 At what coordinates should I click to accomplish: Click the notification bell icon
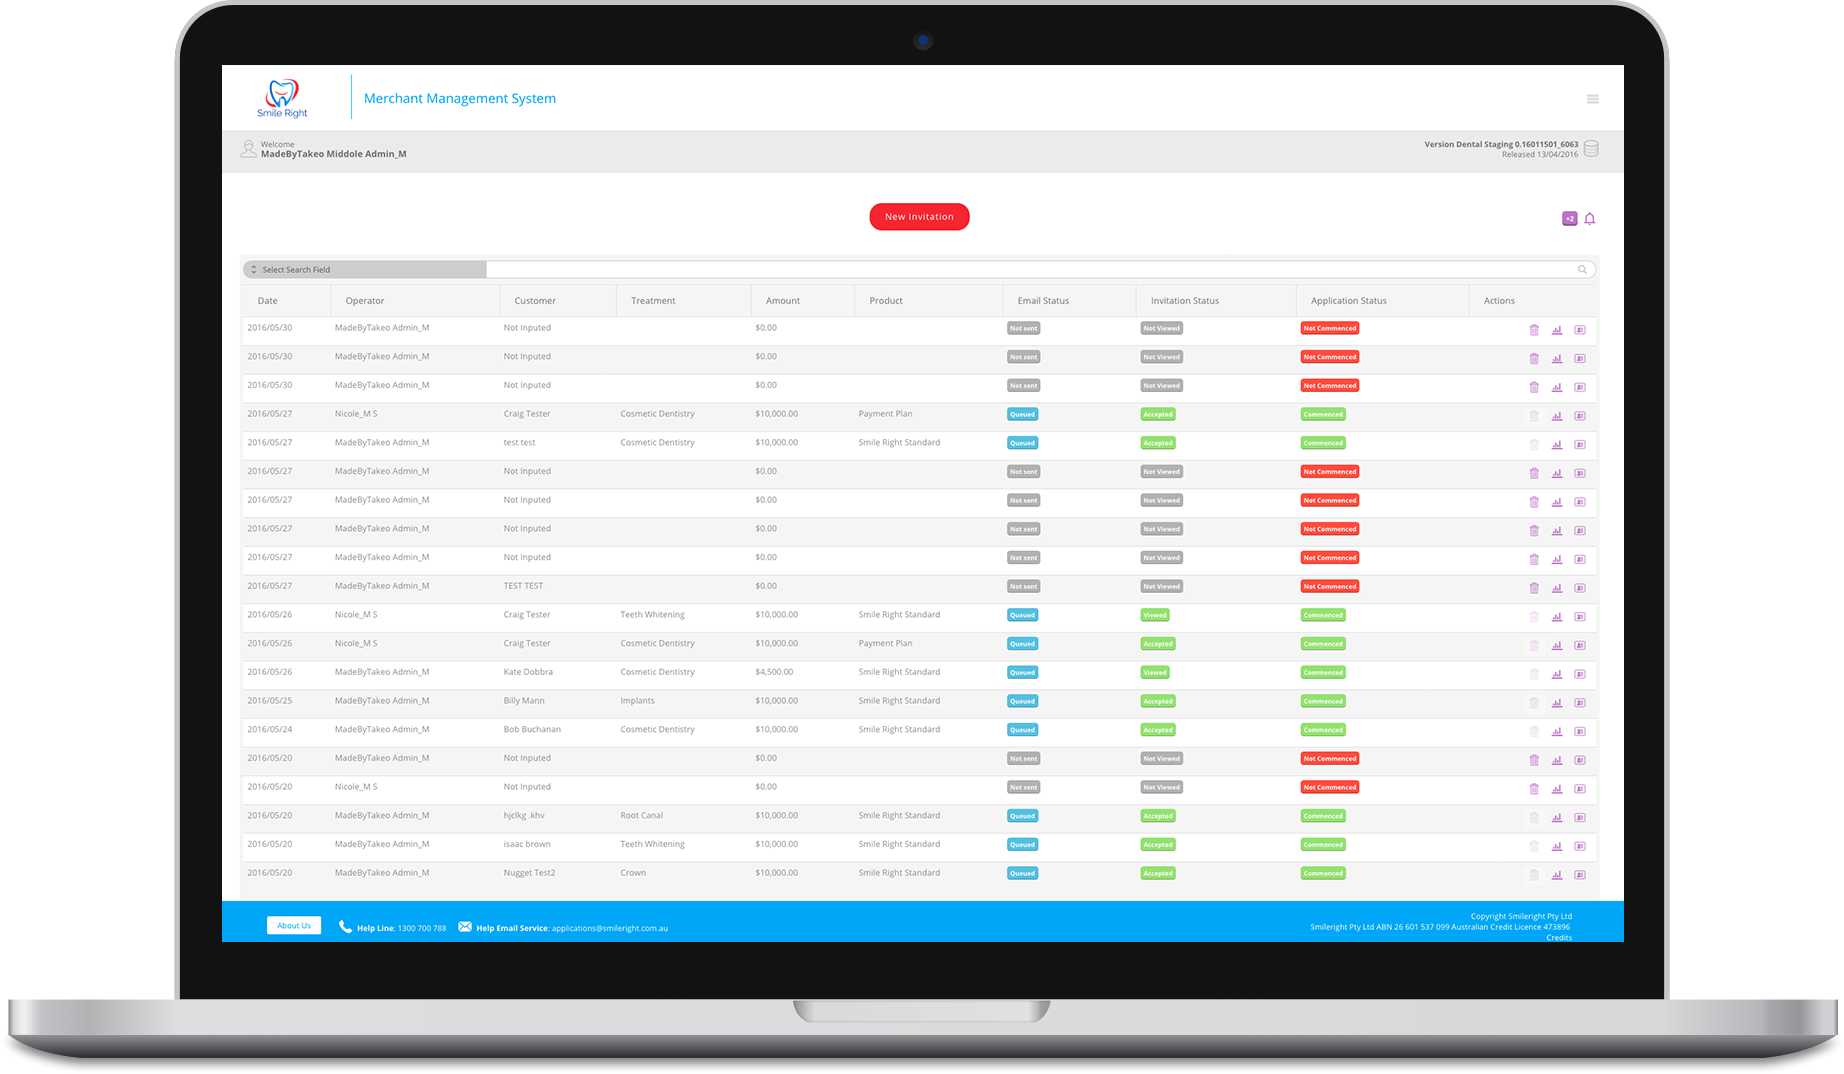click(1589, 219)
